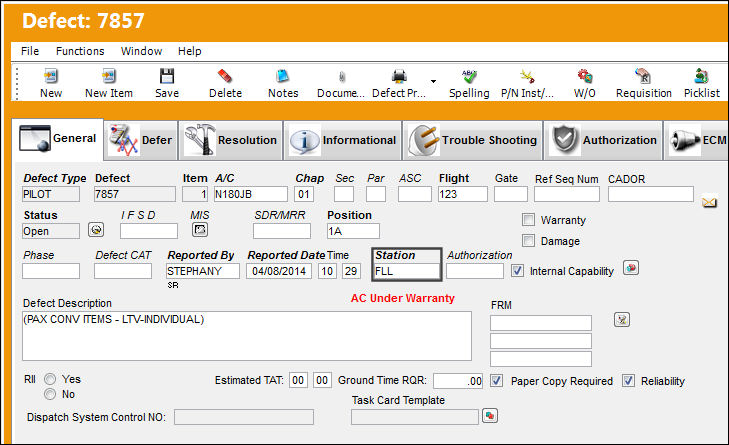The height and width of the screenshot is (445, 729).
Task: Click the Ref Seq Num field
Action: click(567, 194)
